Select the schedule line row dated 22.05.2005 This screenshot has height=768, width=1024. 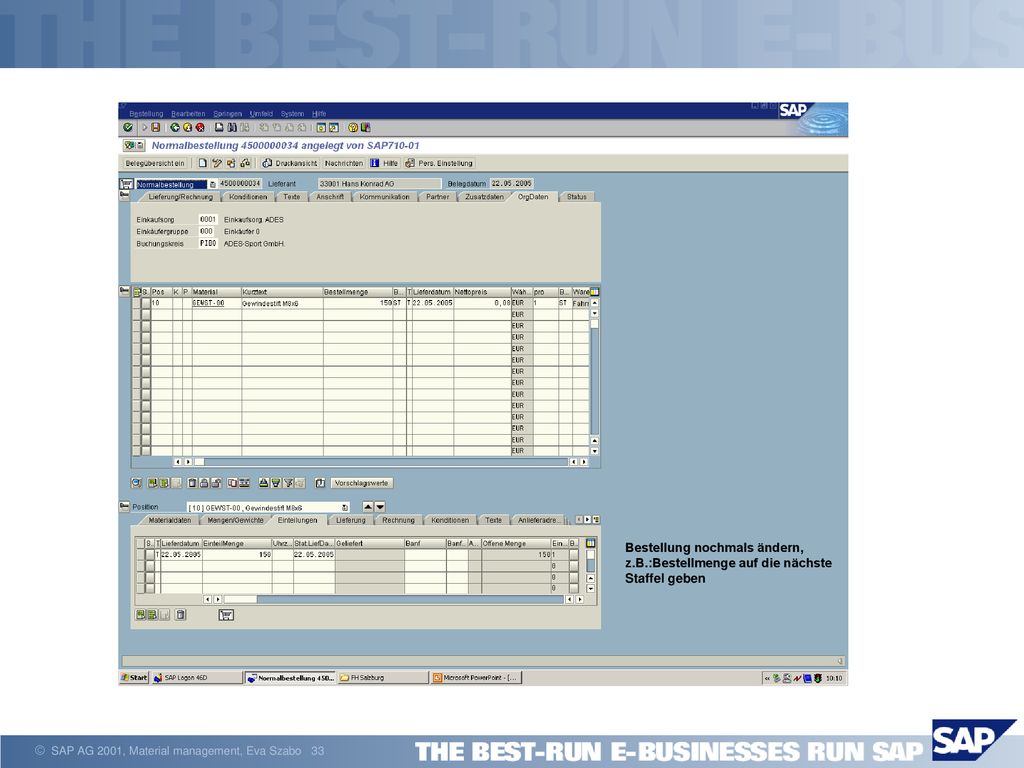pos(150,554)
